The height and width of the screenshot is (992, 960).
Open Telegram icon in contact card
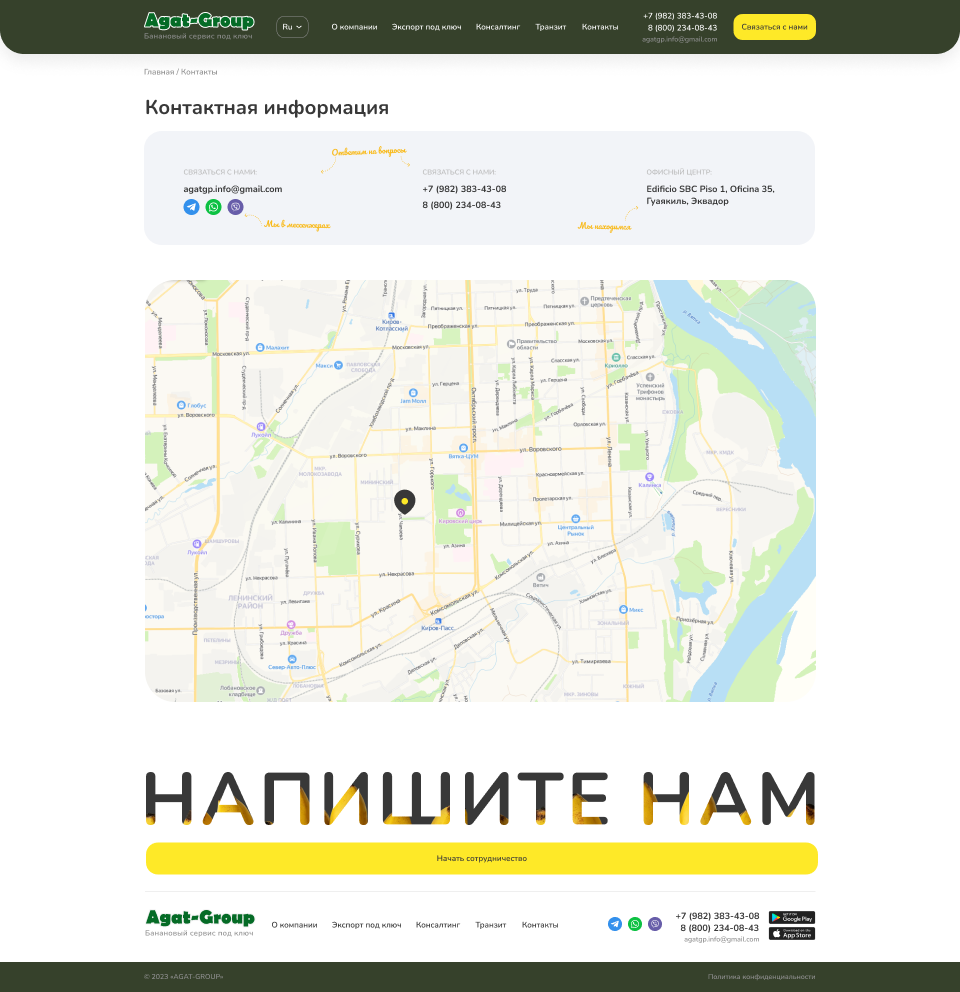[x=191, y=207]
